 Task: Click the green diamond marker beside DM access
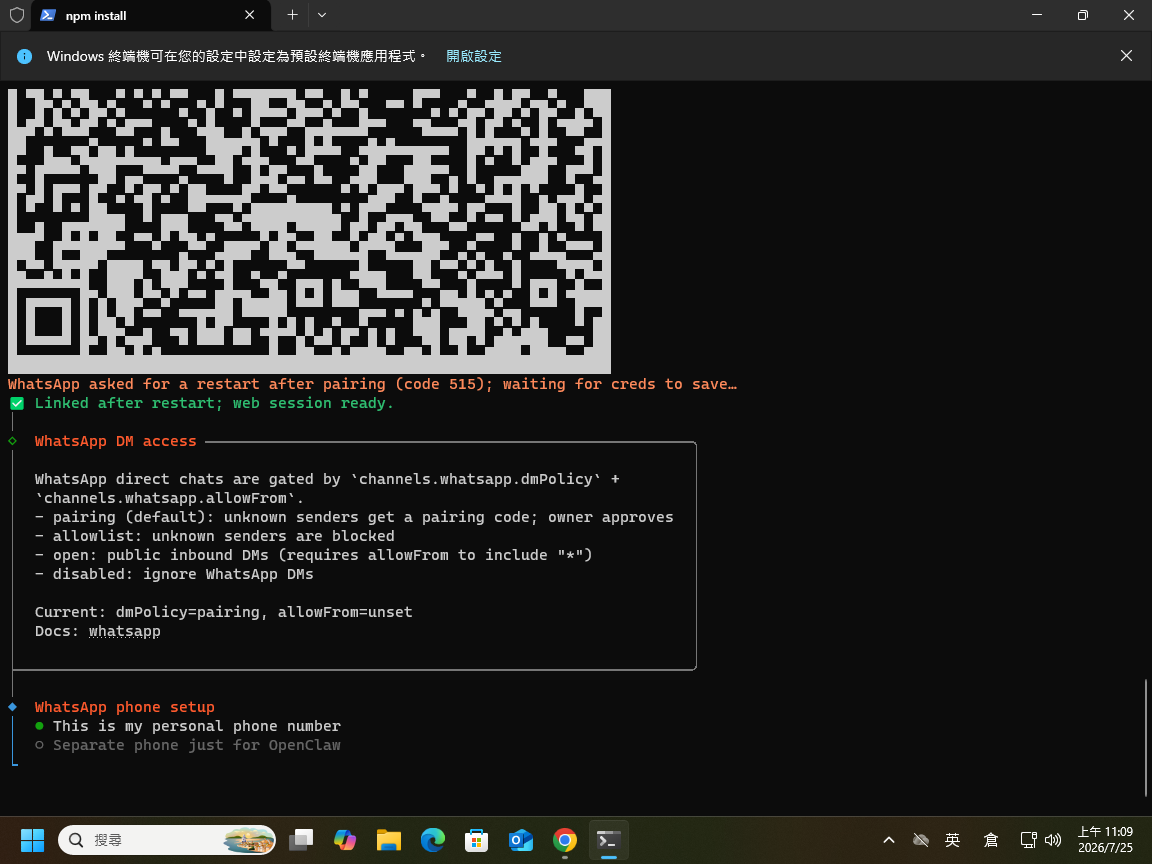tap(12, 441)
